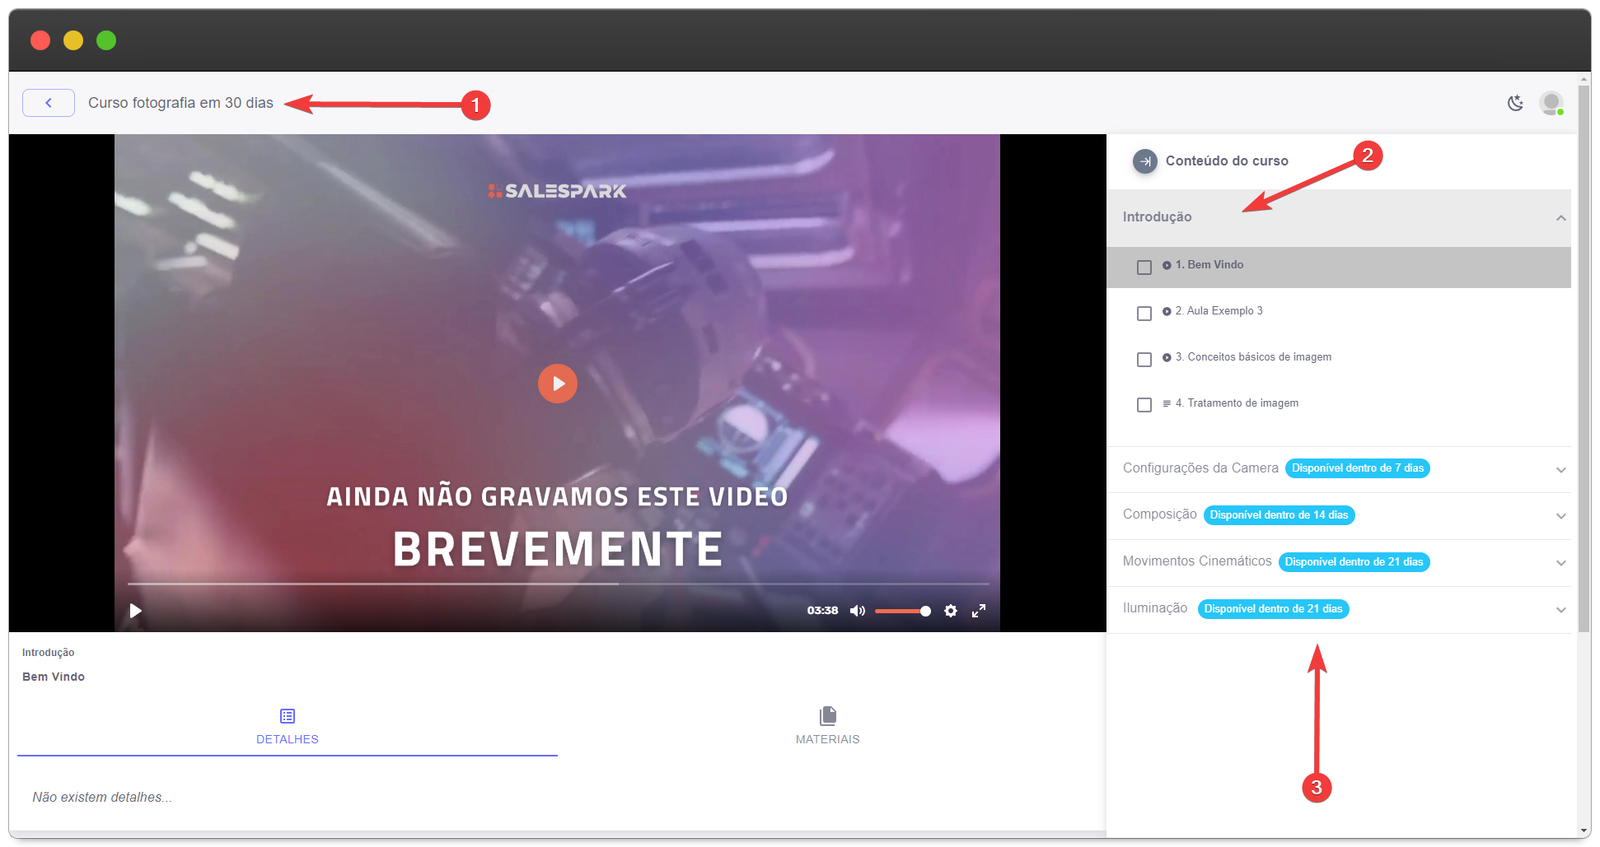Adjust the video volume slider
Screen dimensions: 1600x847
pos(902,611)
